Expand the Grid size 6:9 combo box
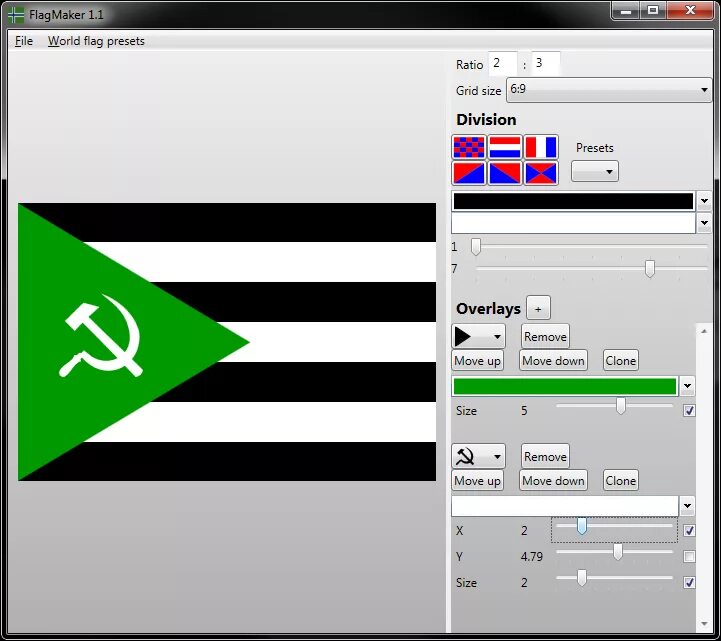 click(609, 90)
